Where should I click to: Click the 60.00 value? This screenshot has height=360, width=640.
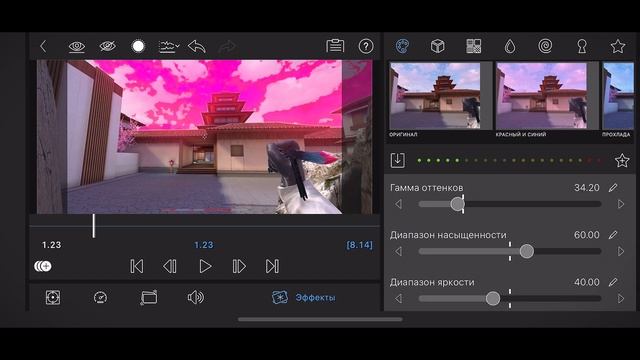pyautogui.click(x=587, y=235)
